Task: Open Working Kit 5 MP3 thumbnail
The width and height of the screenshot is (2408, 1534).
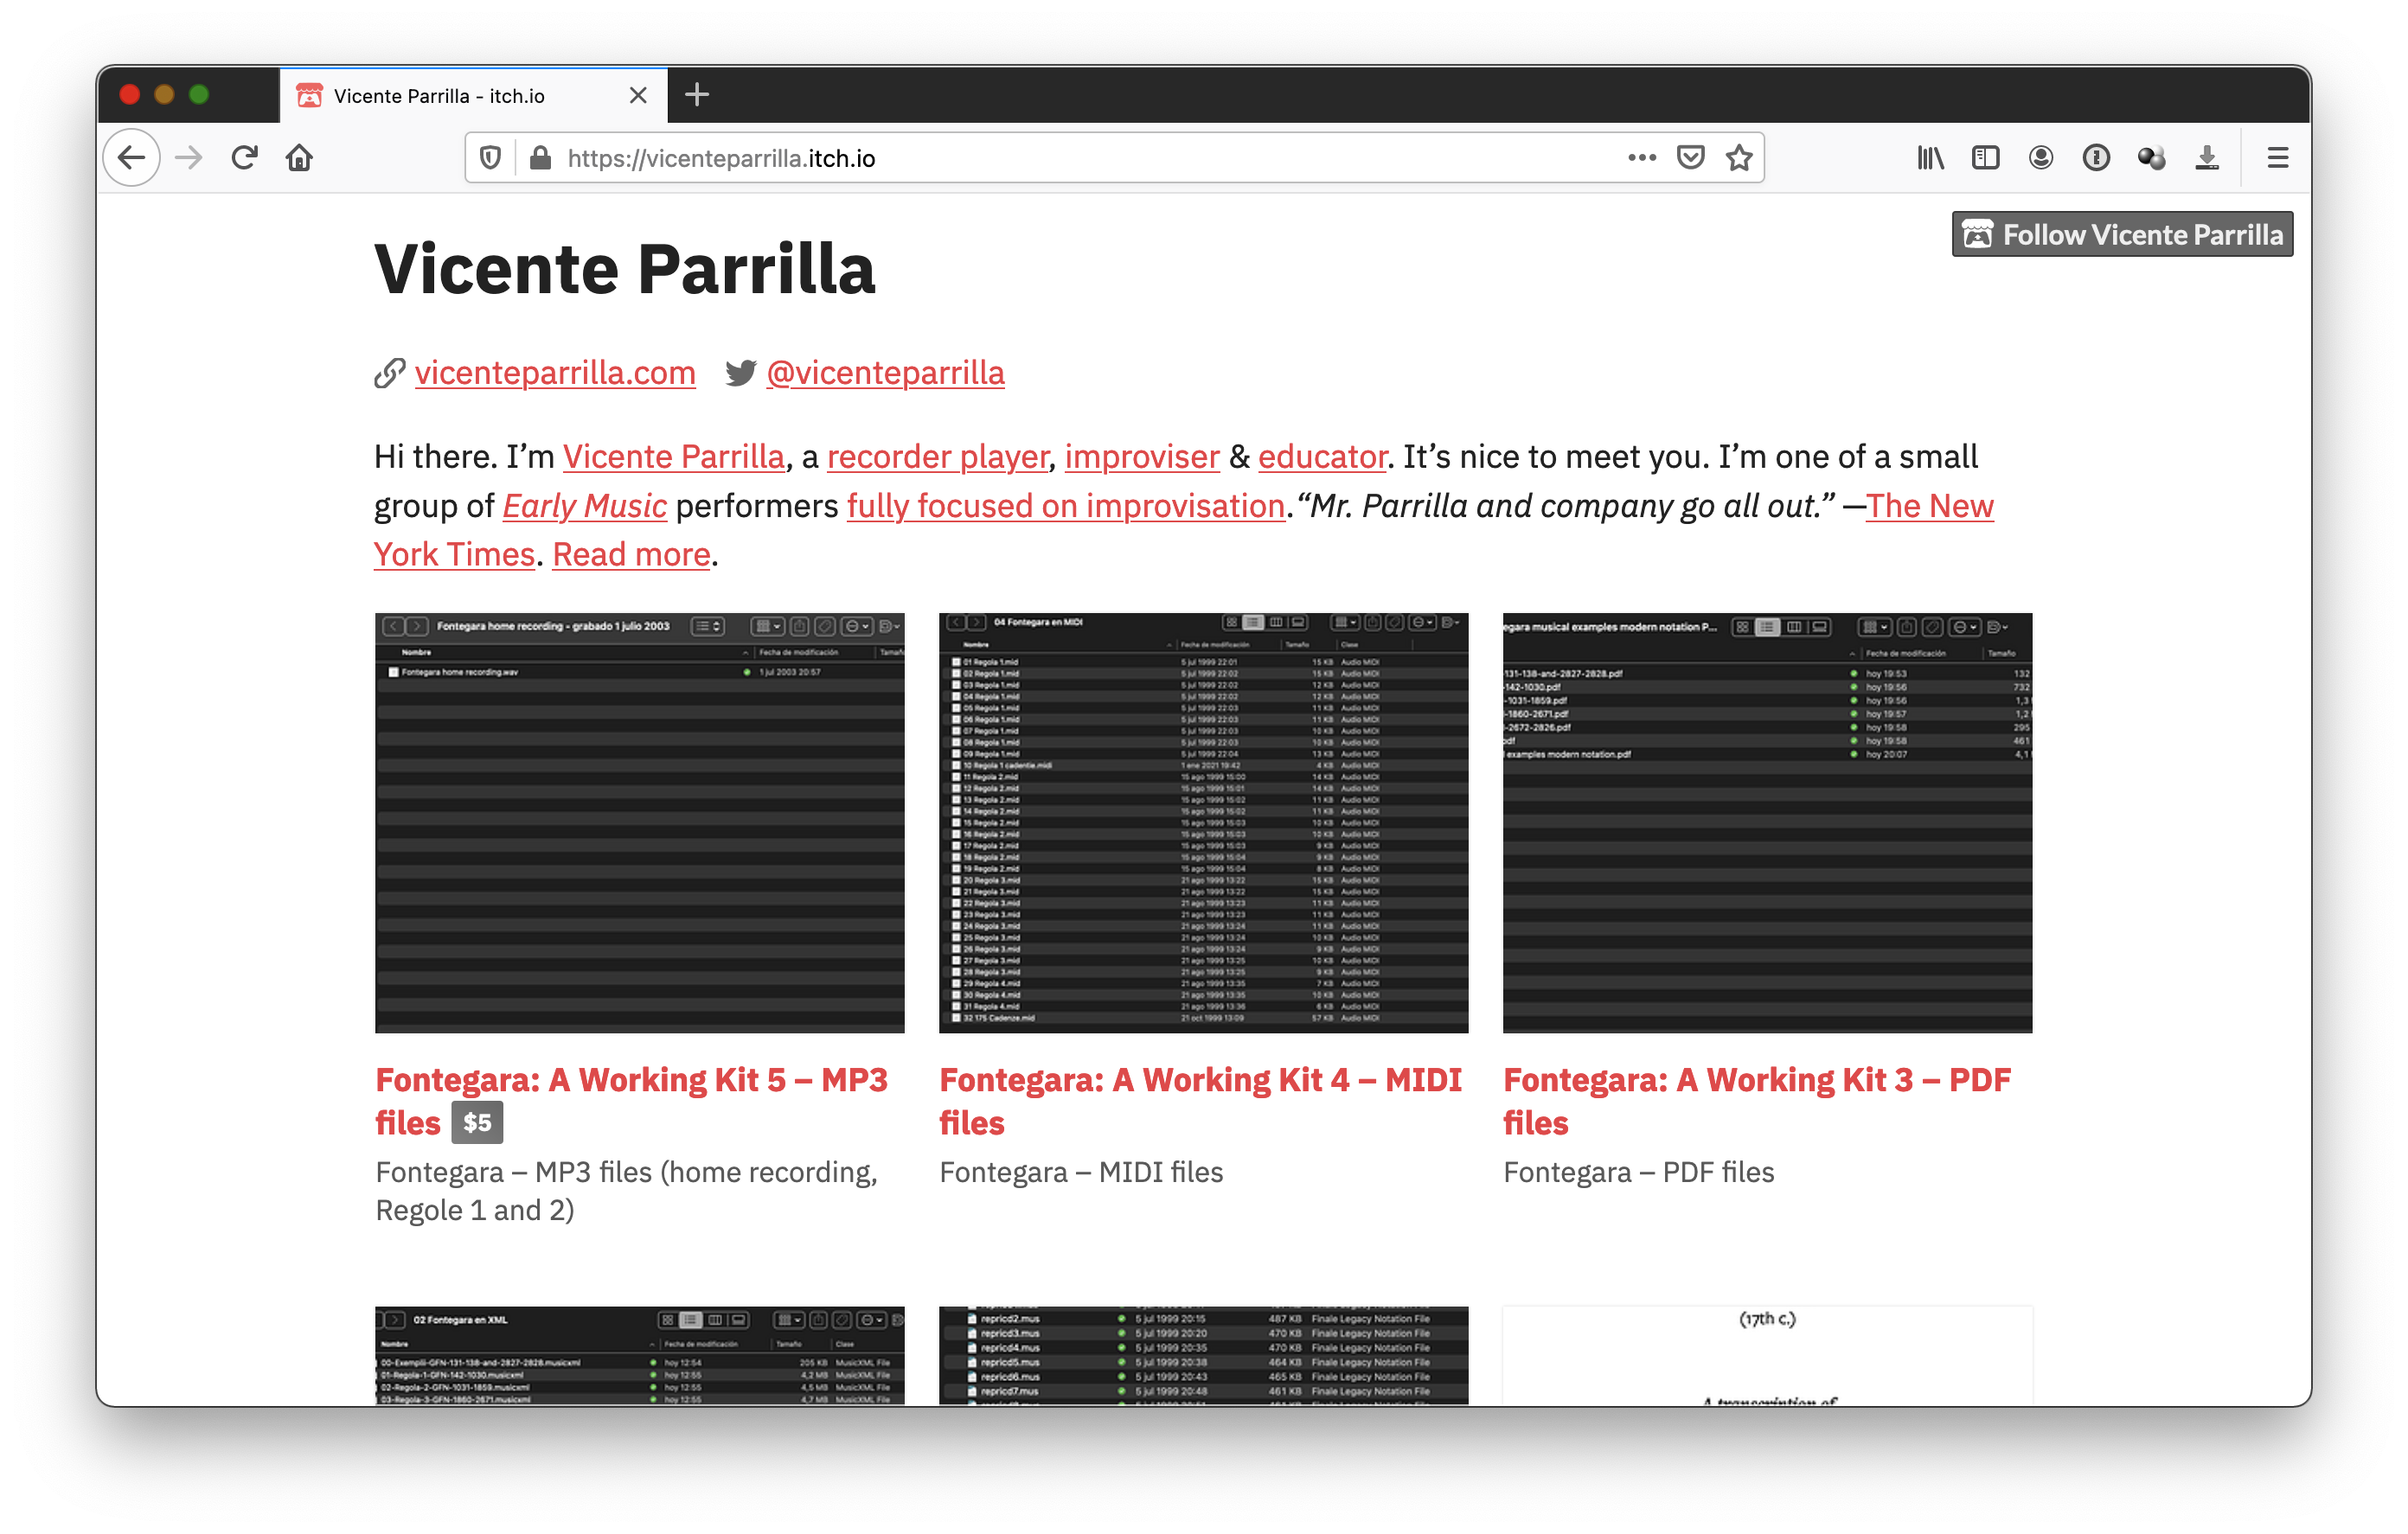Action: 640,822
